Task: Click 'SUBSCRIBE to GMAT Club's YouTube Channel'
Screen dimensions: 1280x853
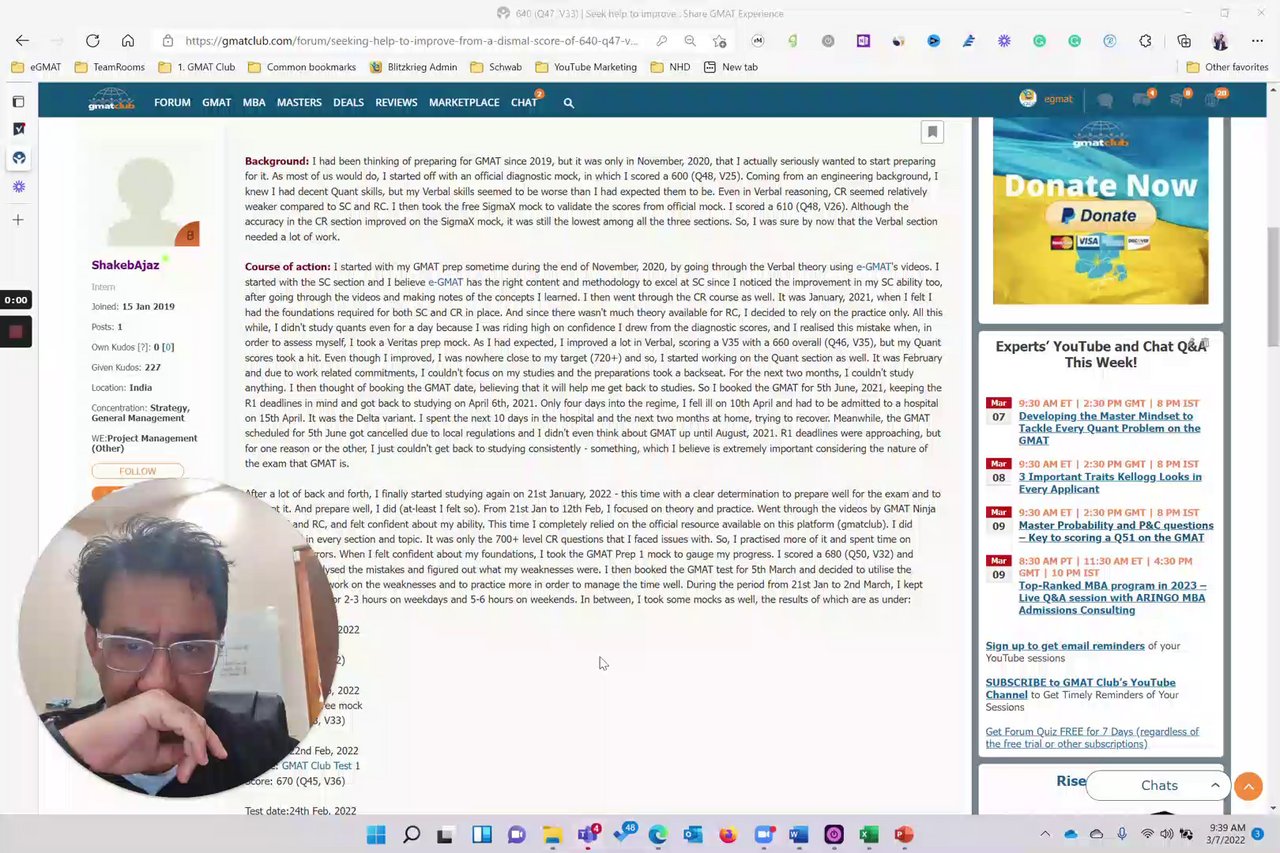Action: point(1080,688)
